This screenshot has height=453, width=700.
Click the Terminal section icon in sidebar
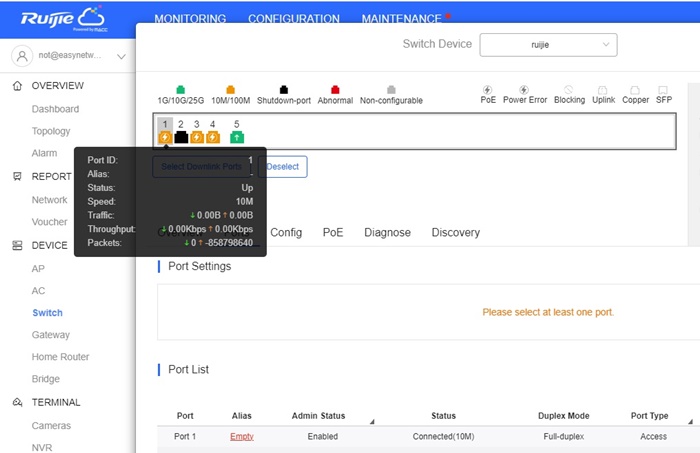(17, 403)
